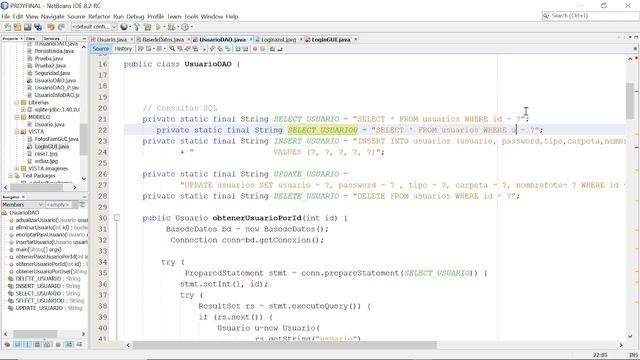
Task: Open the Debug menu
Action: coord(135,16)
